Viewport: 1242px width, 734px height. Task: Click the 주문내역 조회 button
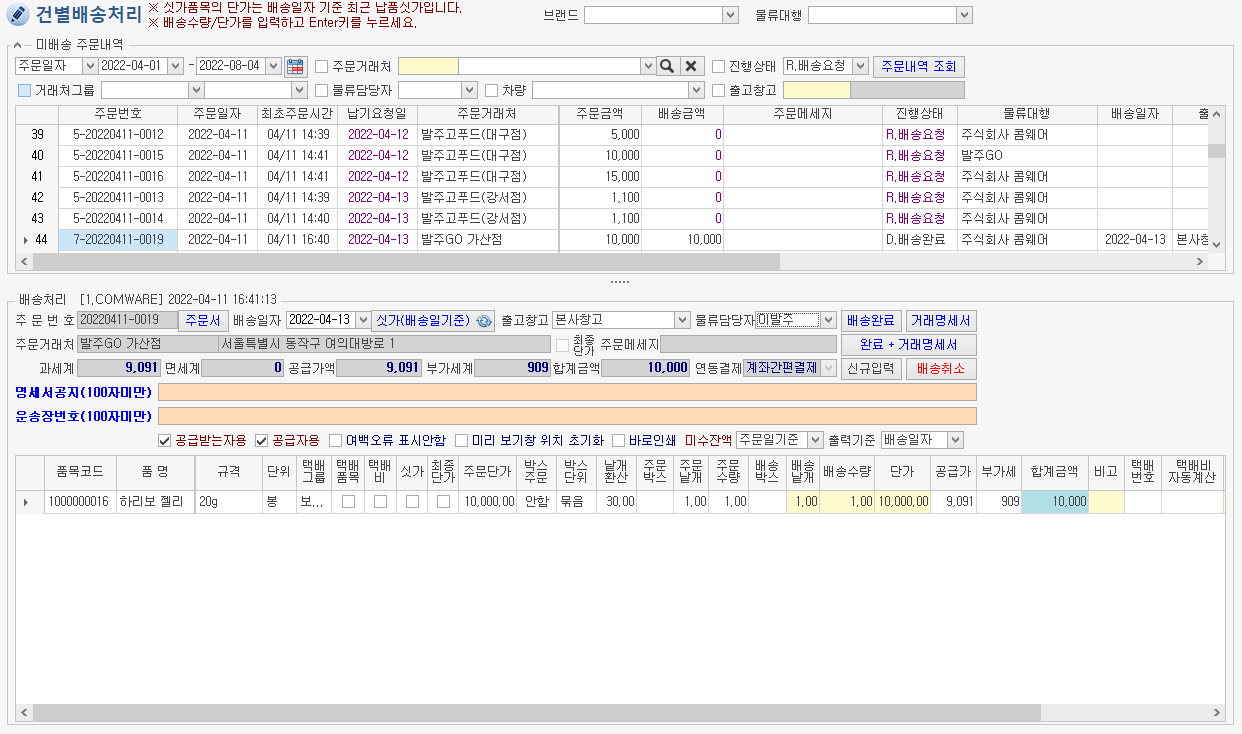point(919,67)
